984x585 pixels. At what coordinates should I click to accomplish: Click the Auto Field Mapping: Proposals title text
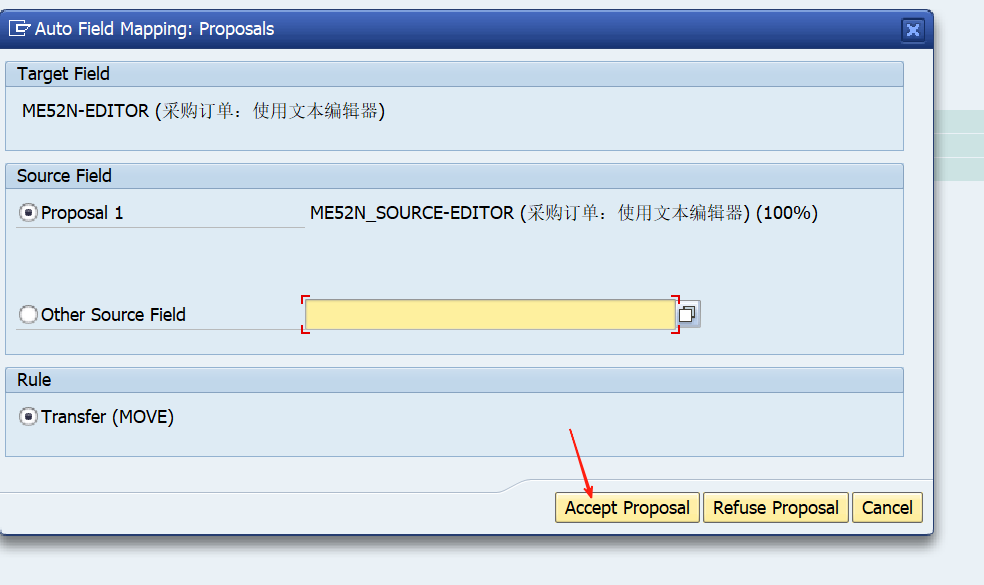154,29
